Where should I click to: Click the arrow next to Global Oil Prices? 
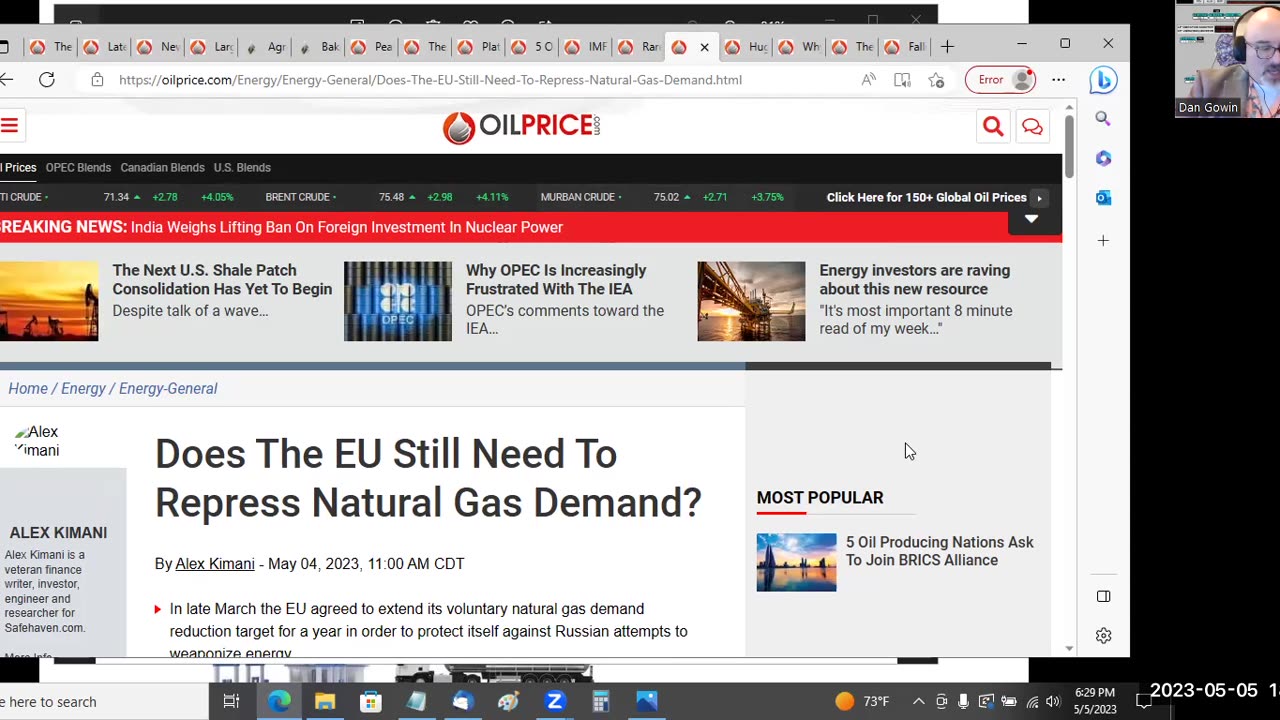pos(1039,198)
